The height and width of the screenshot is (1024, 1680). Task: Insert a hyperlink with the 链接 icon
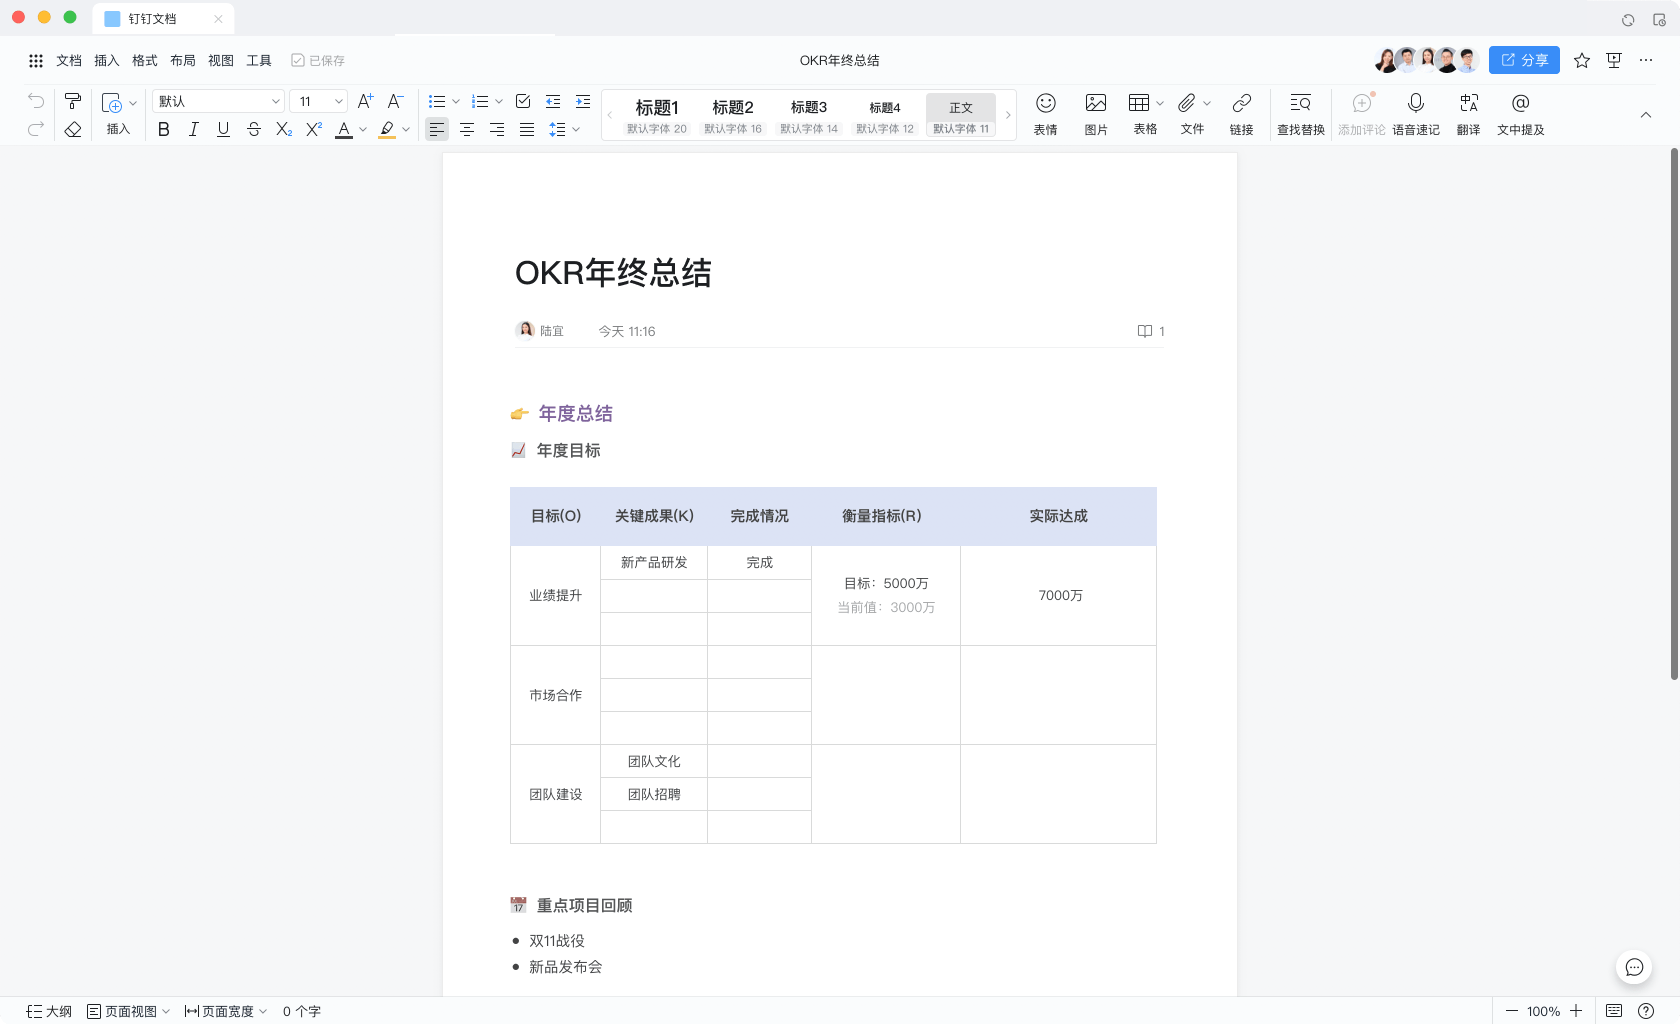click(x=1242, y=113)
